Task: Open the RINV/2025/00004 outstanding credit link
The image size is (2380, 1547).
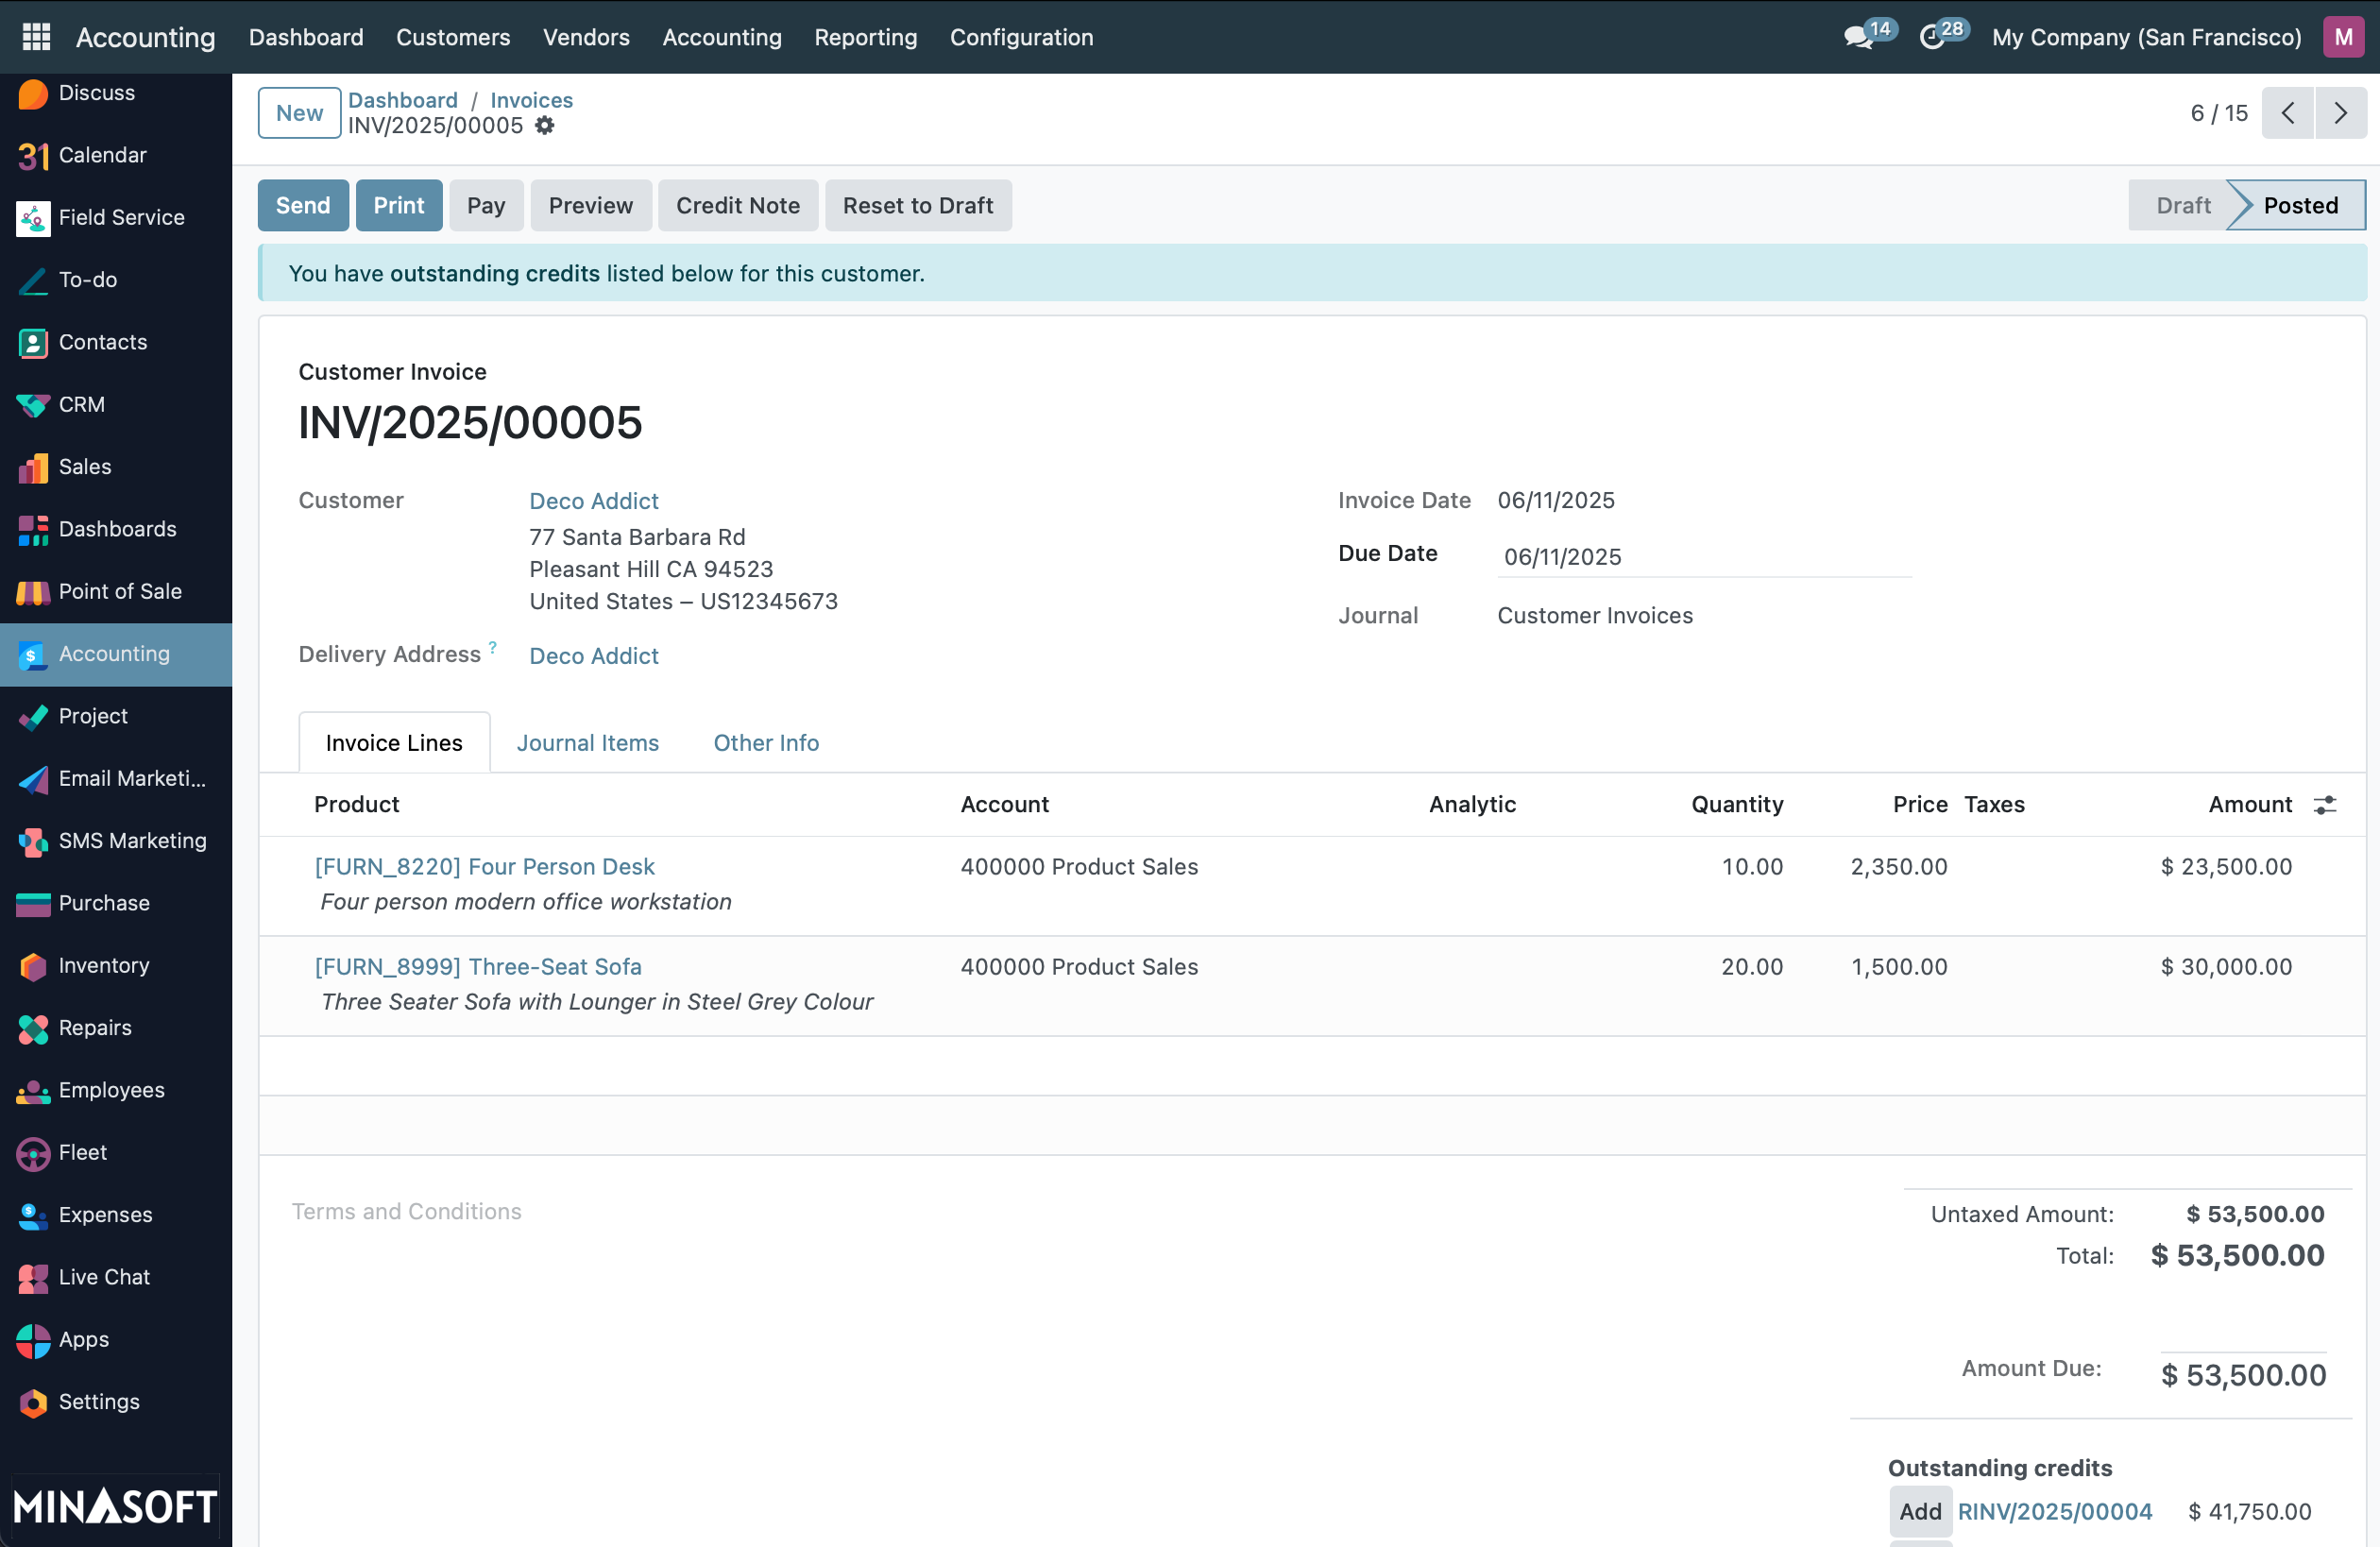Action: coord(2054,1511)
